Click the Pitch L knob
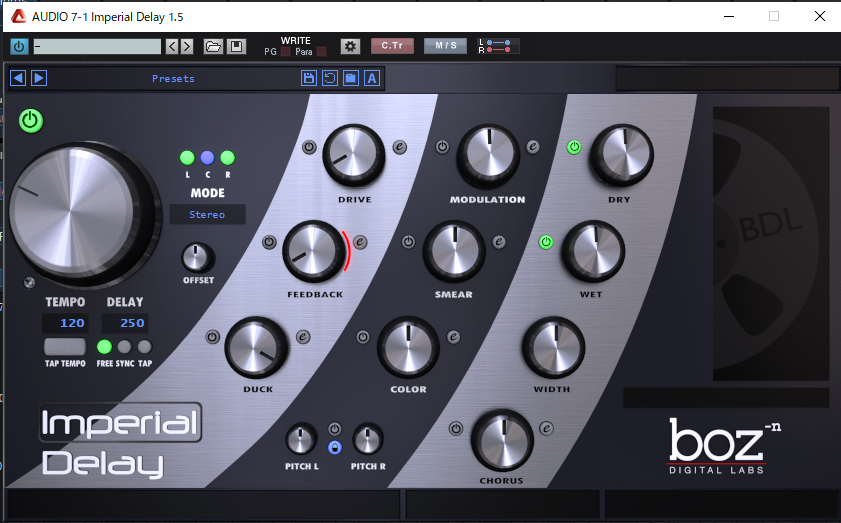 (300, 439)
